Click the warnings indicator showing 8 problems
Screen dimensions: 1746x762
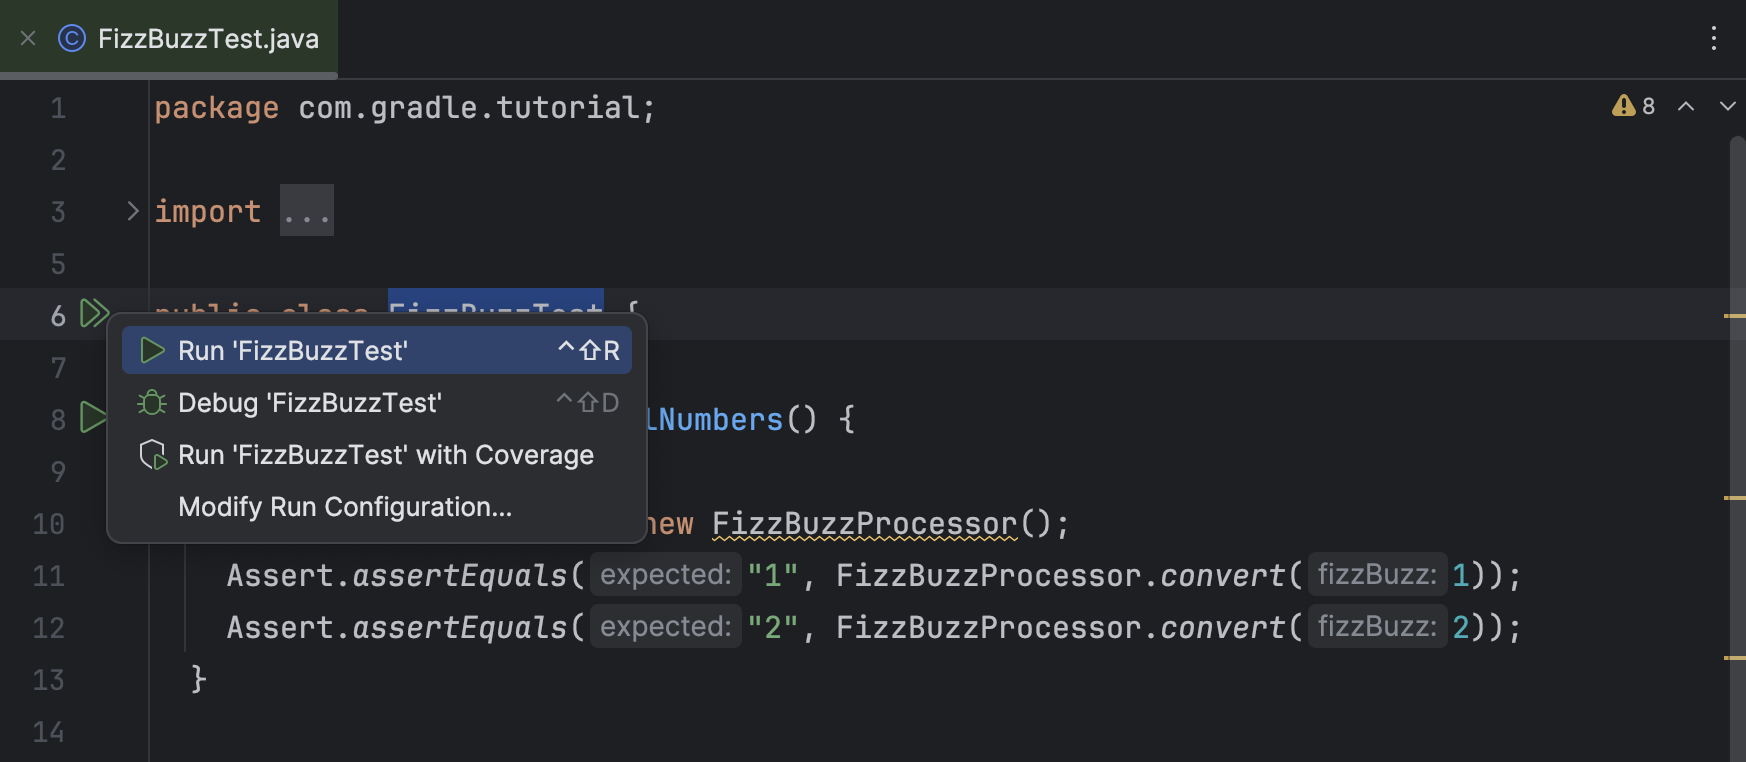click(1634, 106)
